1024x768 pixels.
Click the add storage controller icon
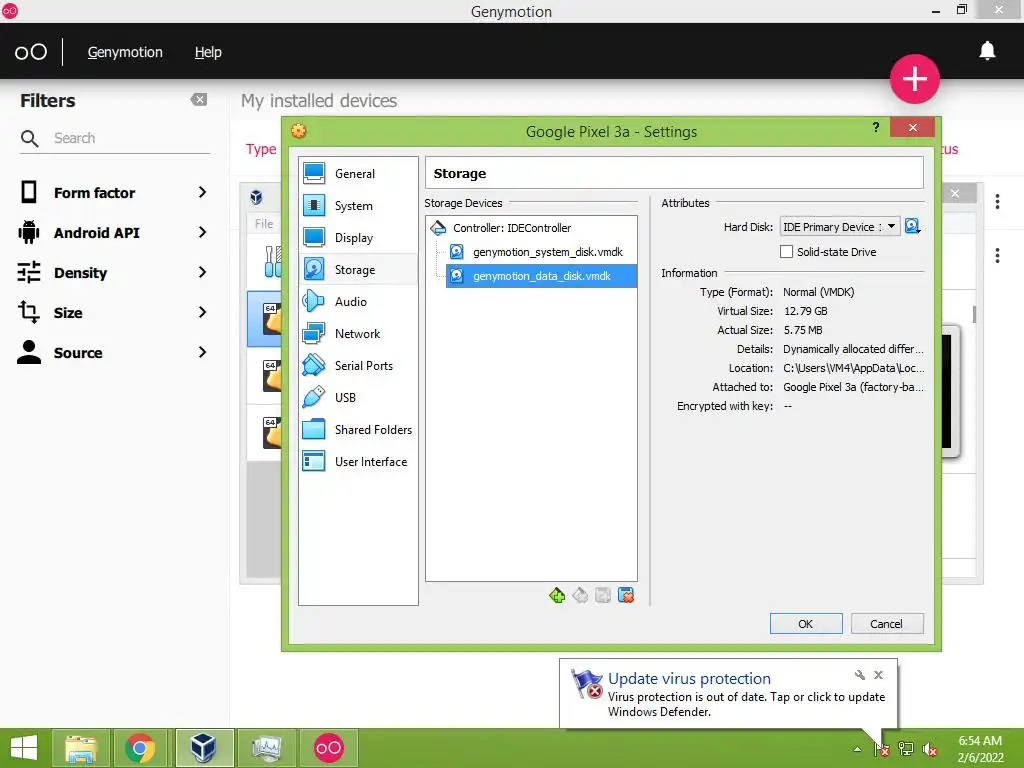pyautogui.click(x=557, y=595)
